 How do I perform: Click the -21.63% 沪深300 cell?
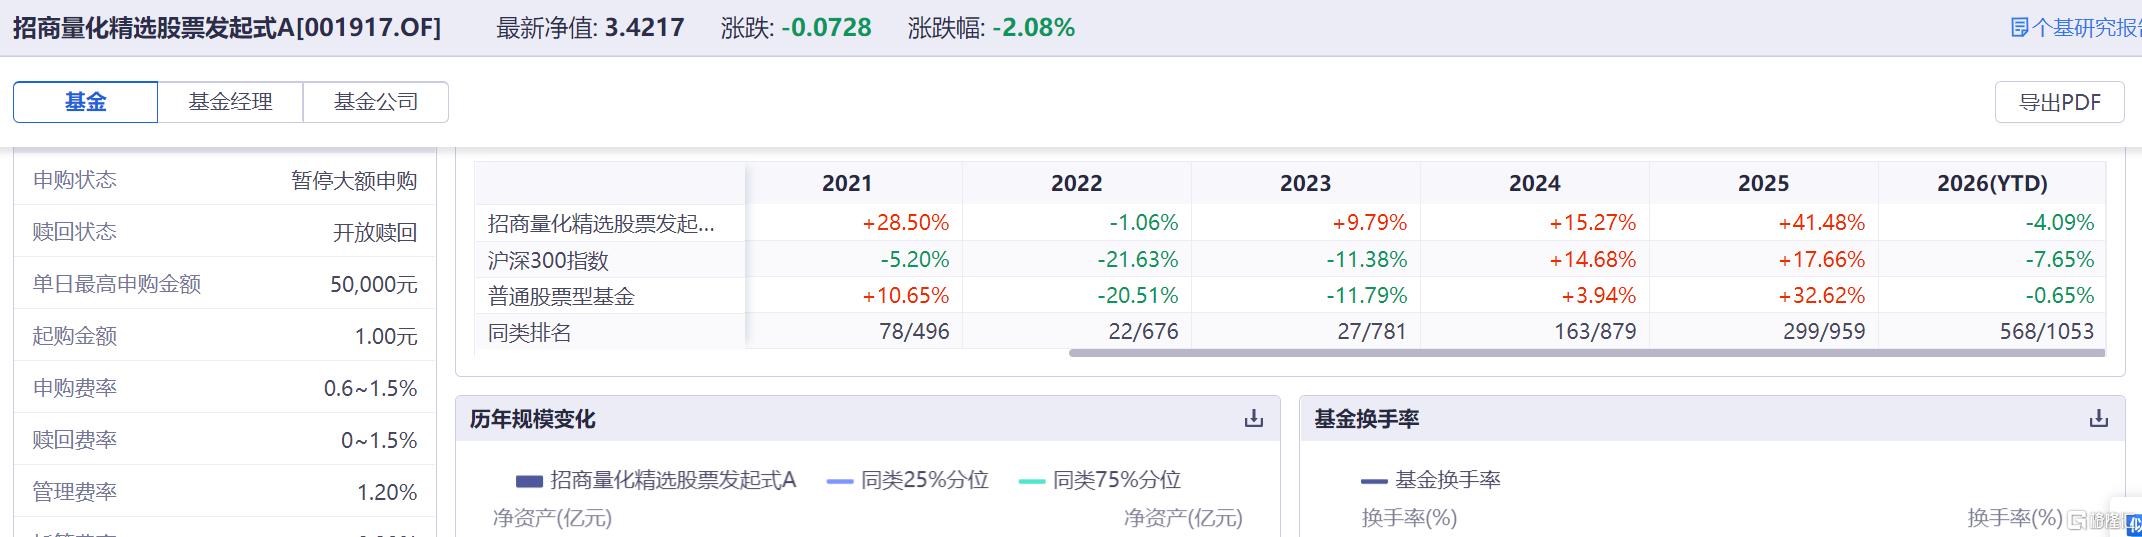click(x=1137, y=260)
